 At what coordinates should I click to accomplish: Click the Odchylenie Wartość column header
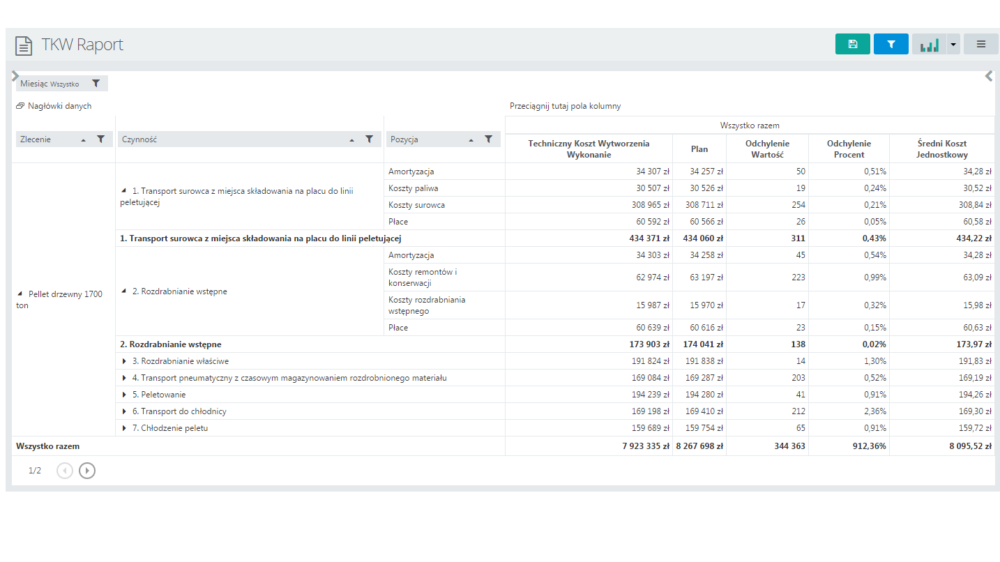click(x=767, y=149)
